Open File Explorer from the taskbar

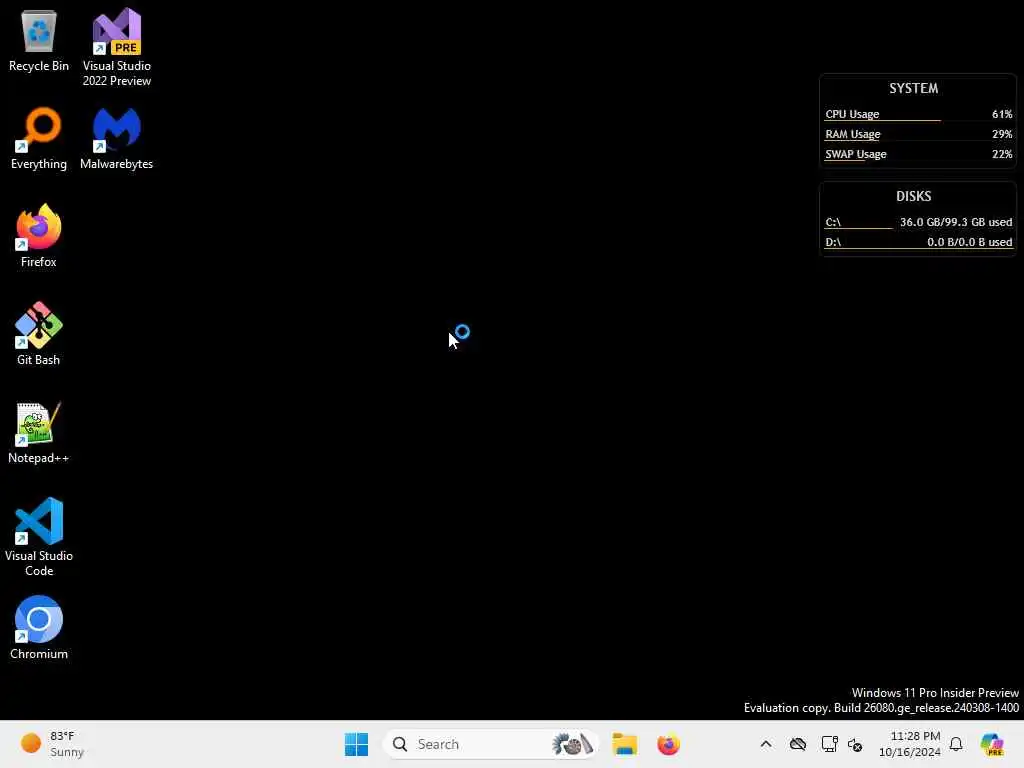coord(624,744)
